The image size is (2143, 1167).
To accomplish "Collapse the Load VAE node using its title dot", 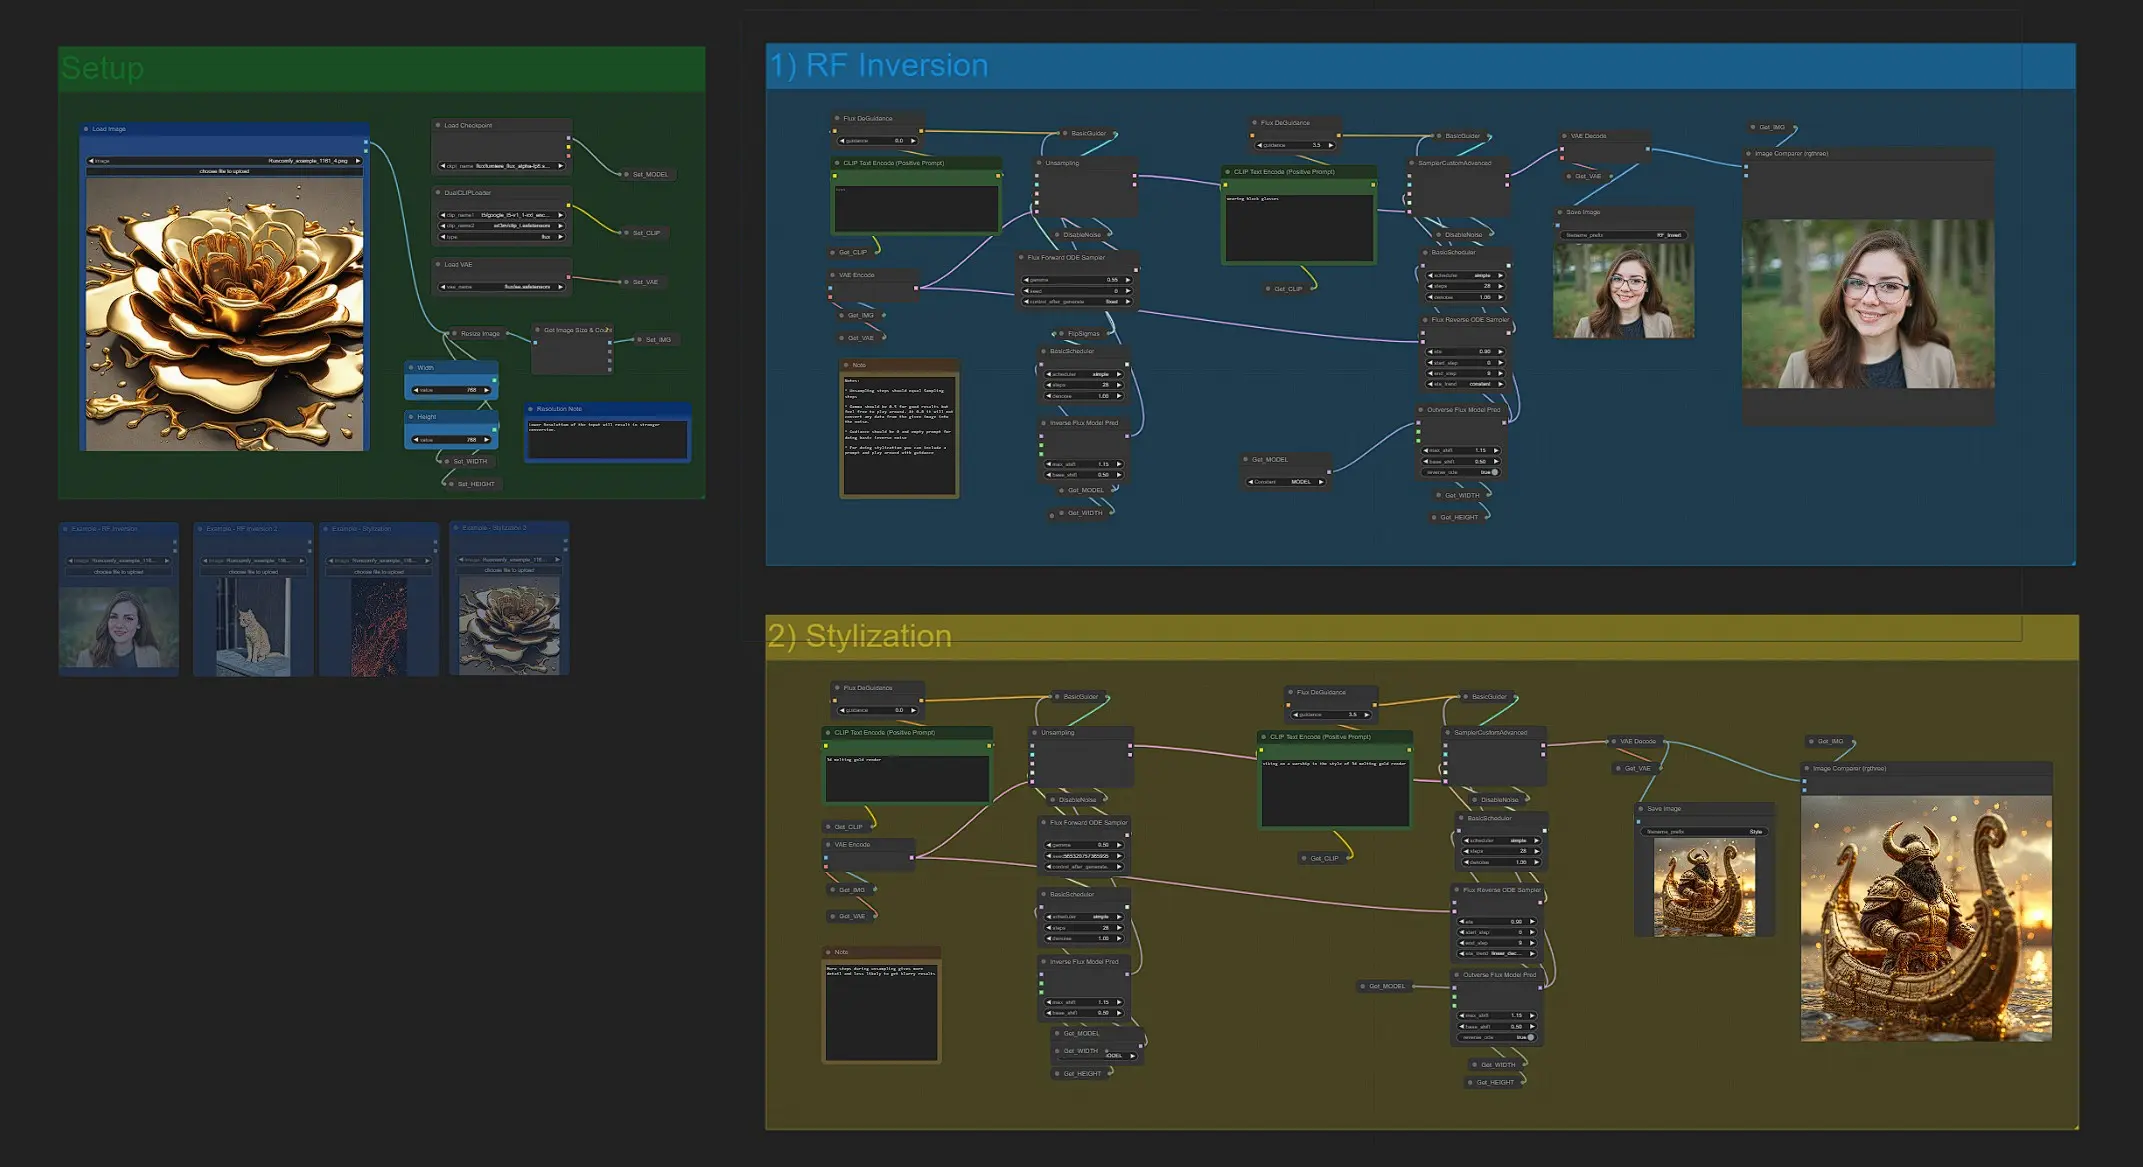I will tap(438, 264).
